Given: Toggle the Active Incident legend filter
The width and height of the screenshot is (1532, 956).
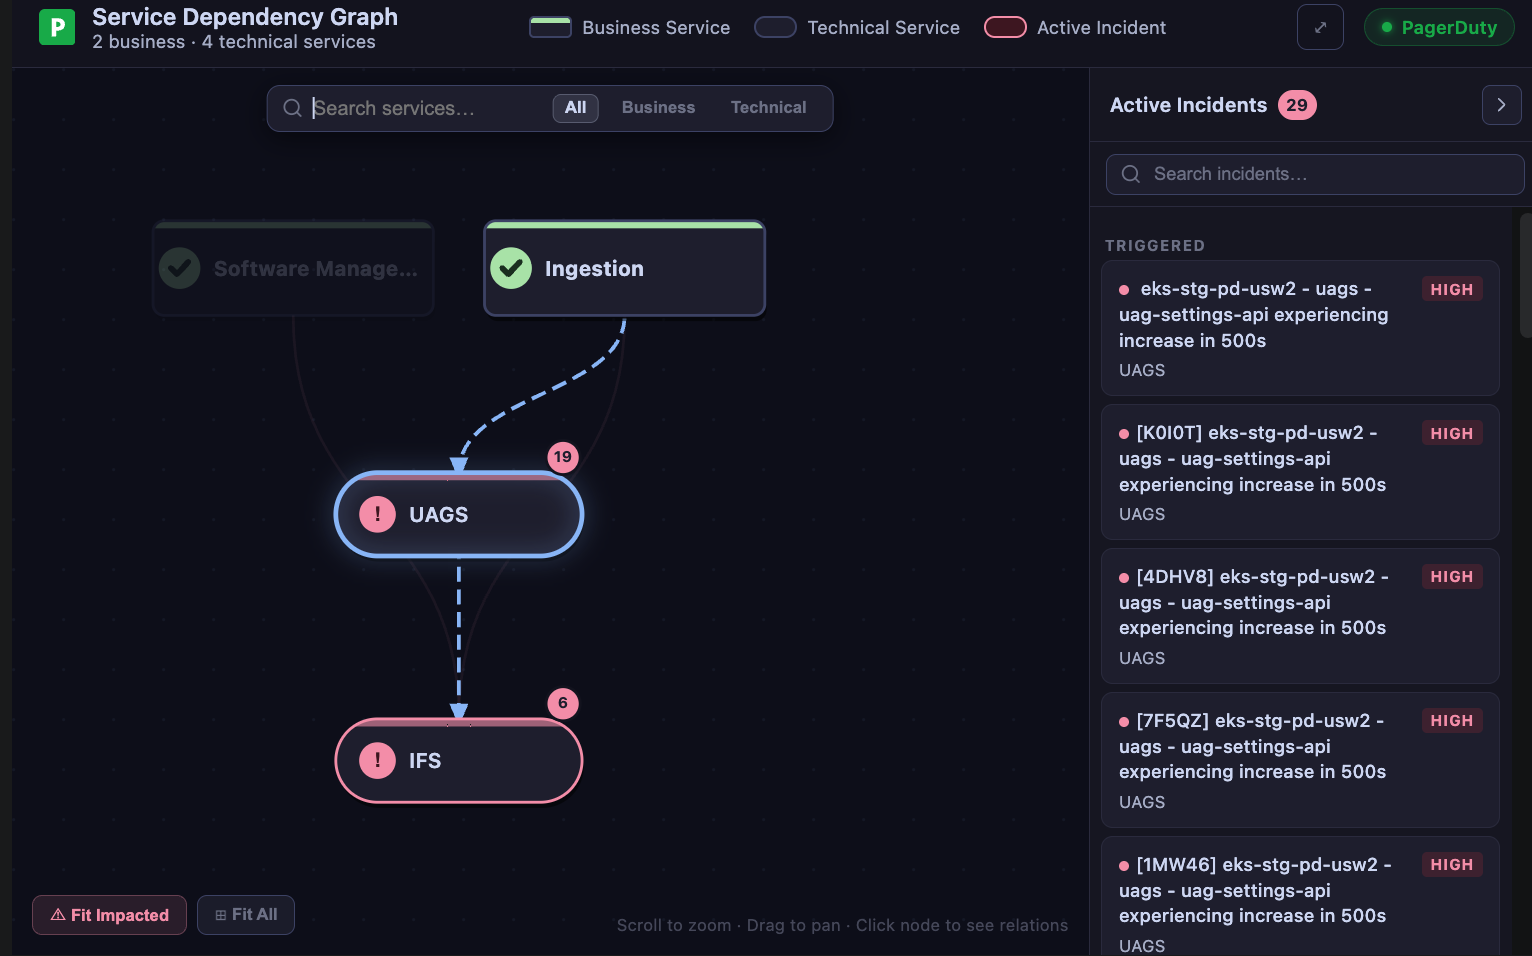Looking at the screenshot, I should point(1006,27).
